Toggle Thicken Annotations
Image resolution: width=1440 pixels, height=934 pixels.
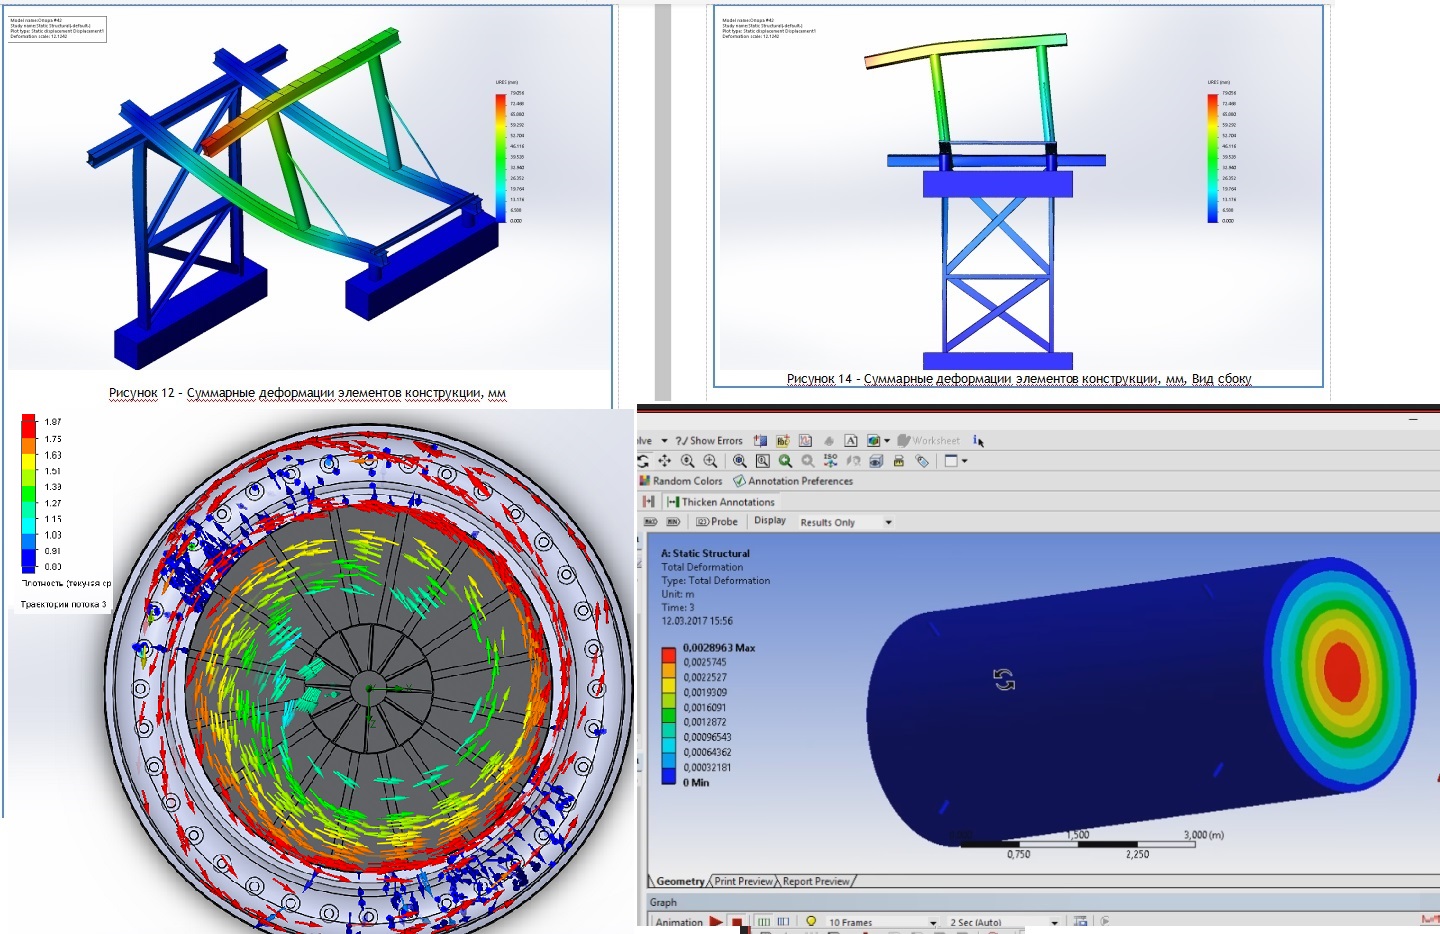720,502
